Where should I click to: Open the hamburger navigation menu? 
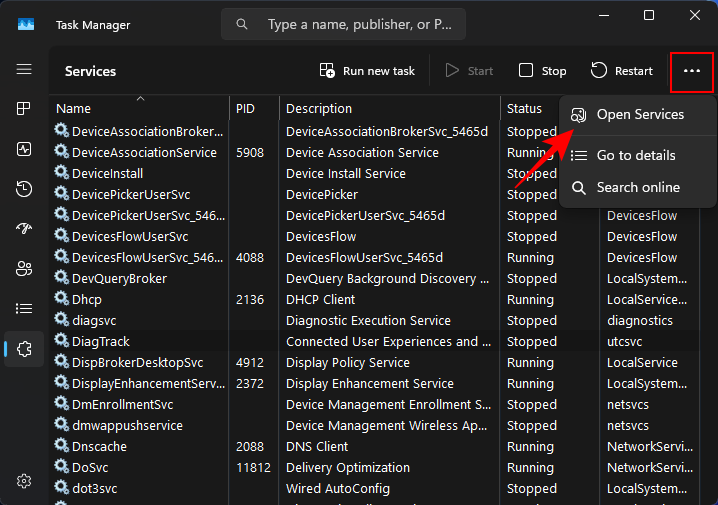click(24, 70)
